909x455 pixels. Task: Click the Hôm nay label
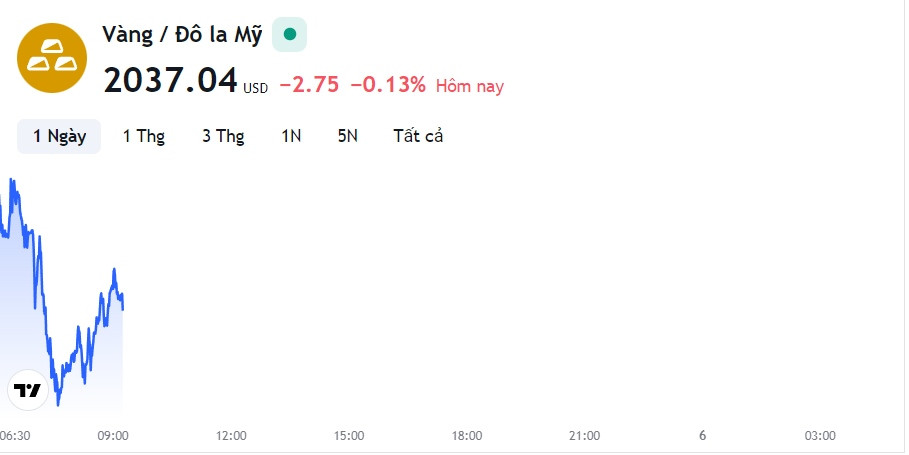pyautogui.click(x=470, y=86)
